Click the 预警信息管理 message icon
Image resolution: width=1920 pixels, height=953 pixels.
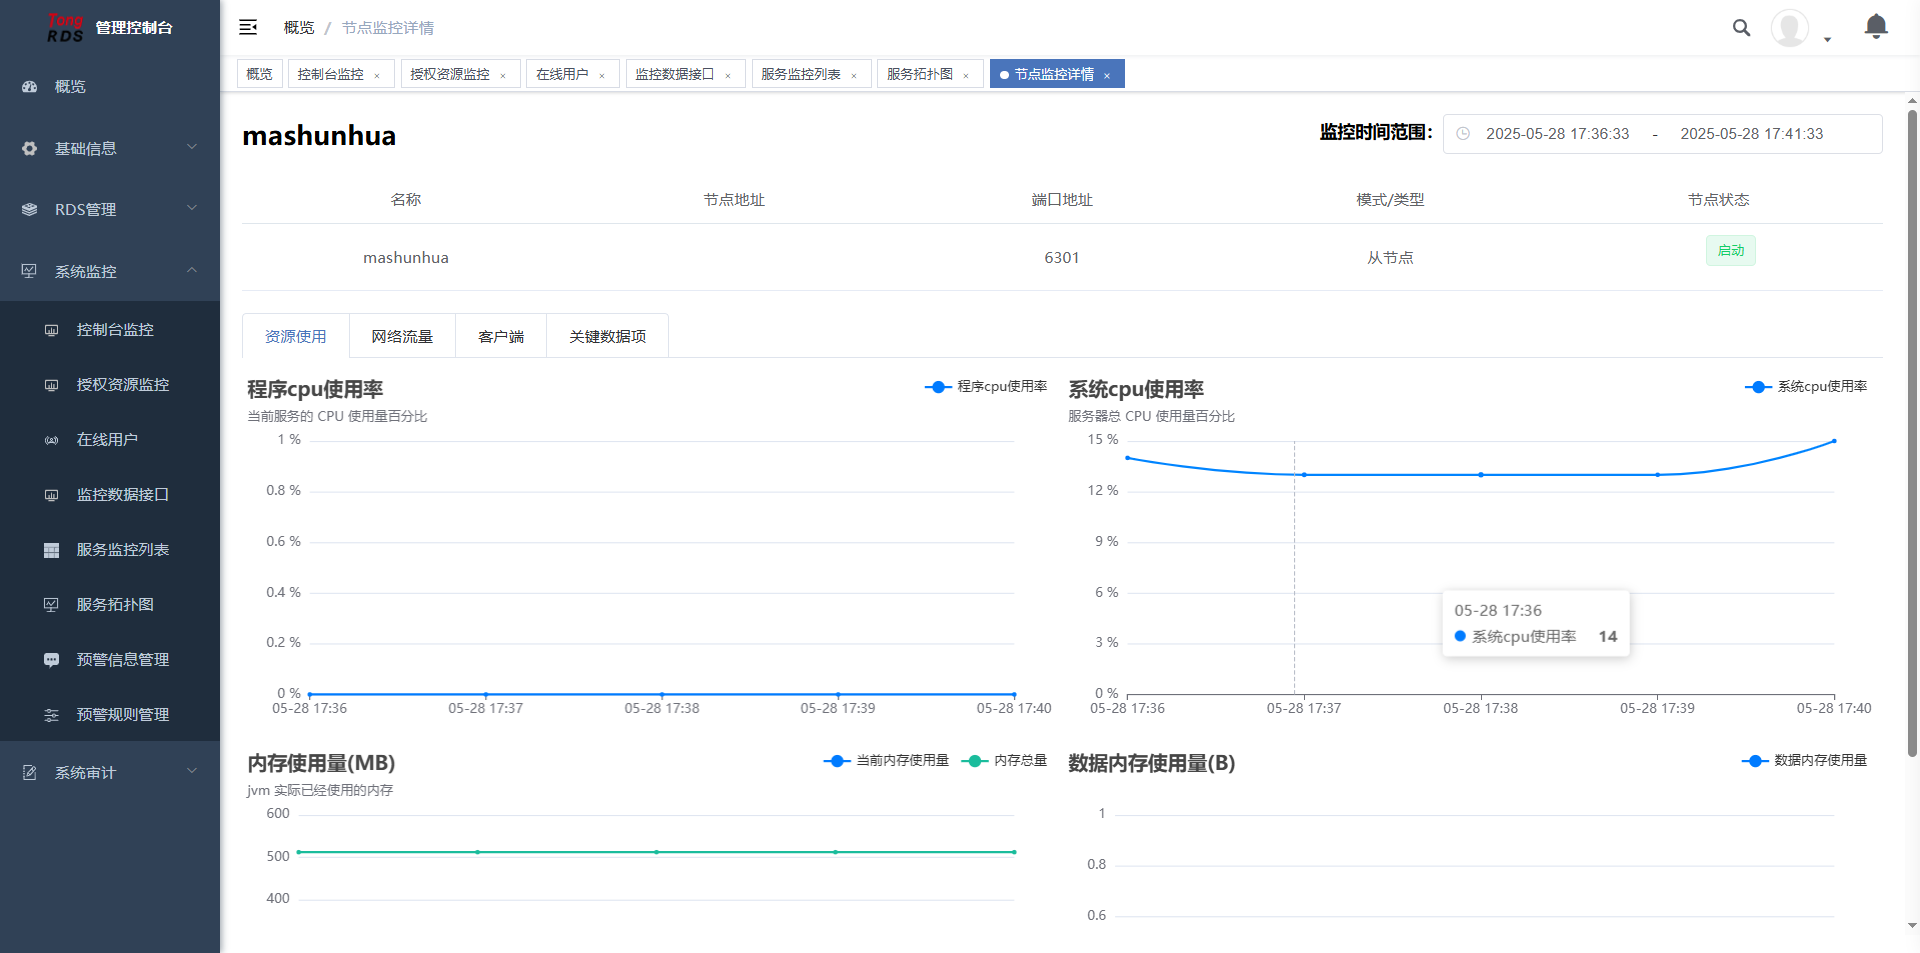point(52,660)
